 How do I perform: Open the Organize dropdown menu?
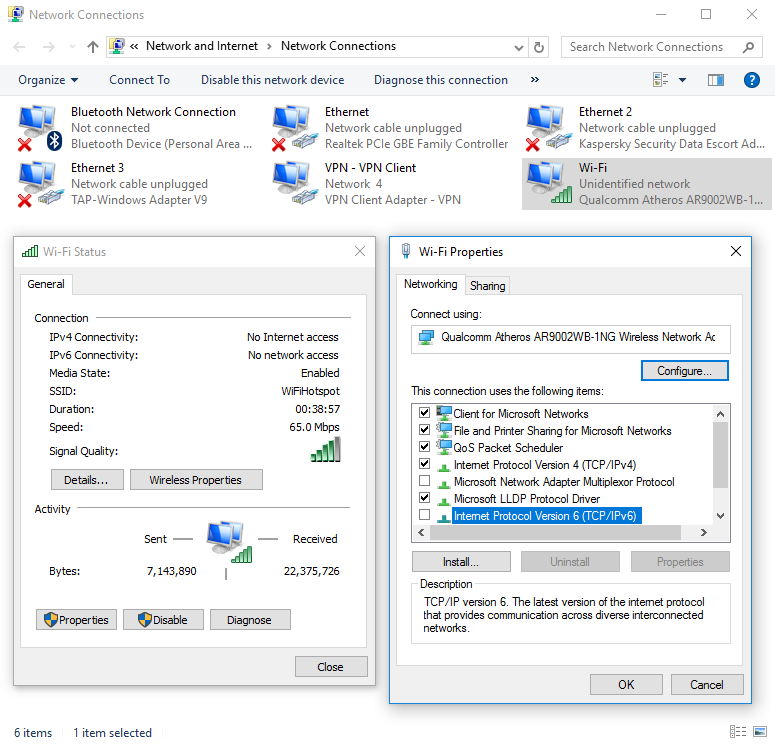click(48, 80)
